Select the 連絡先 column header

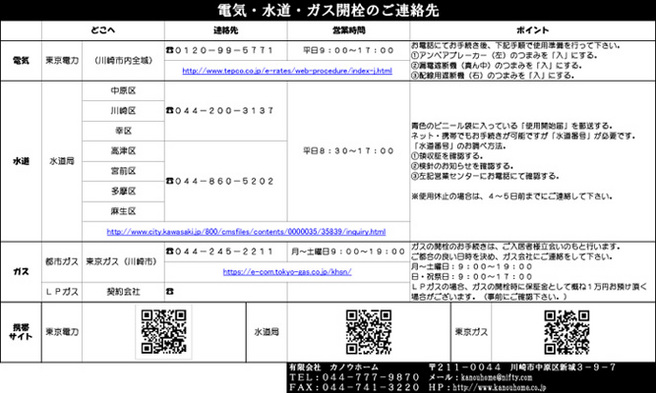226,30
